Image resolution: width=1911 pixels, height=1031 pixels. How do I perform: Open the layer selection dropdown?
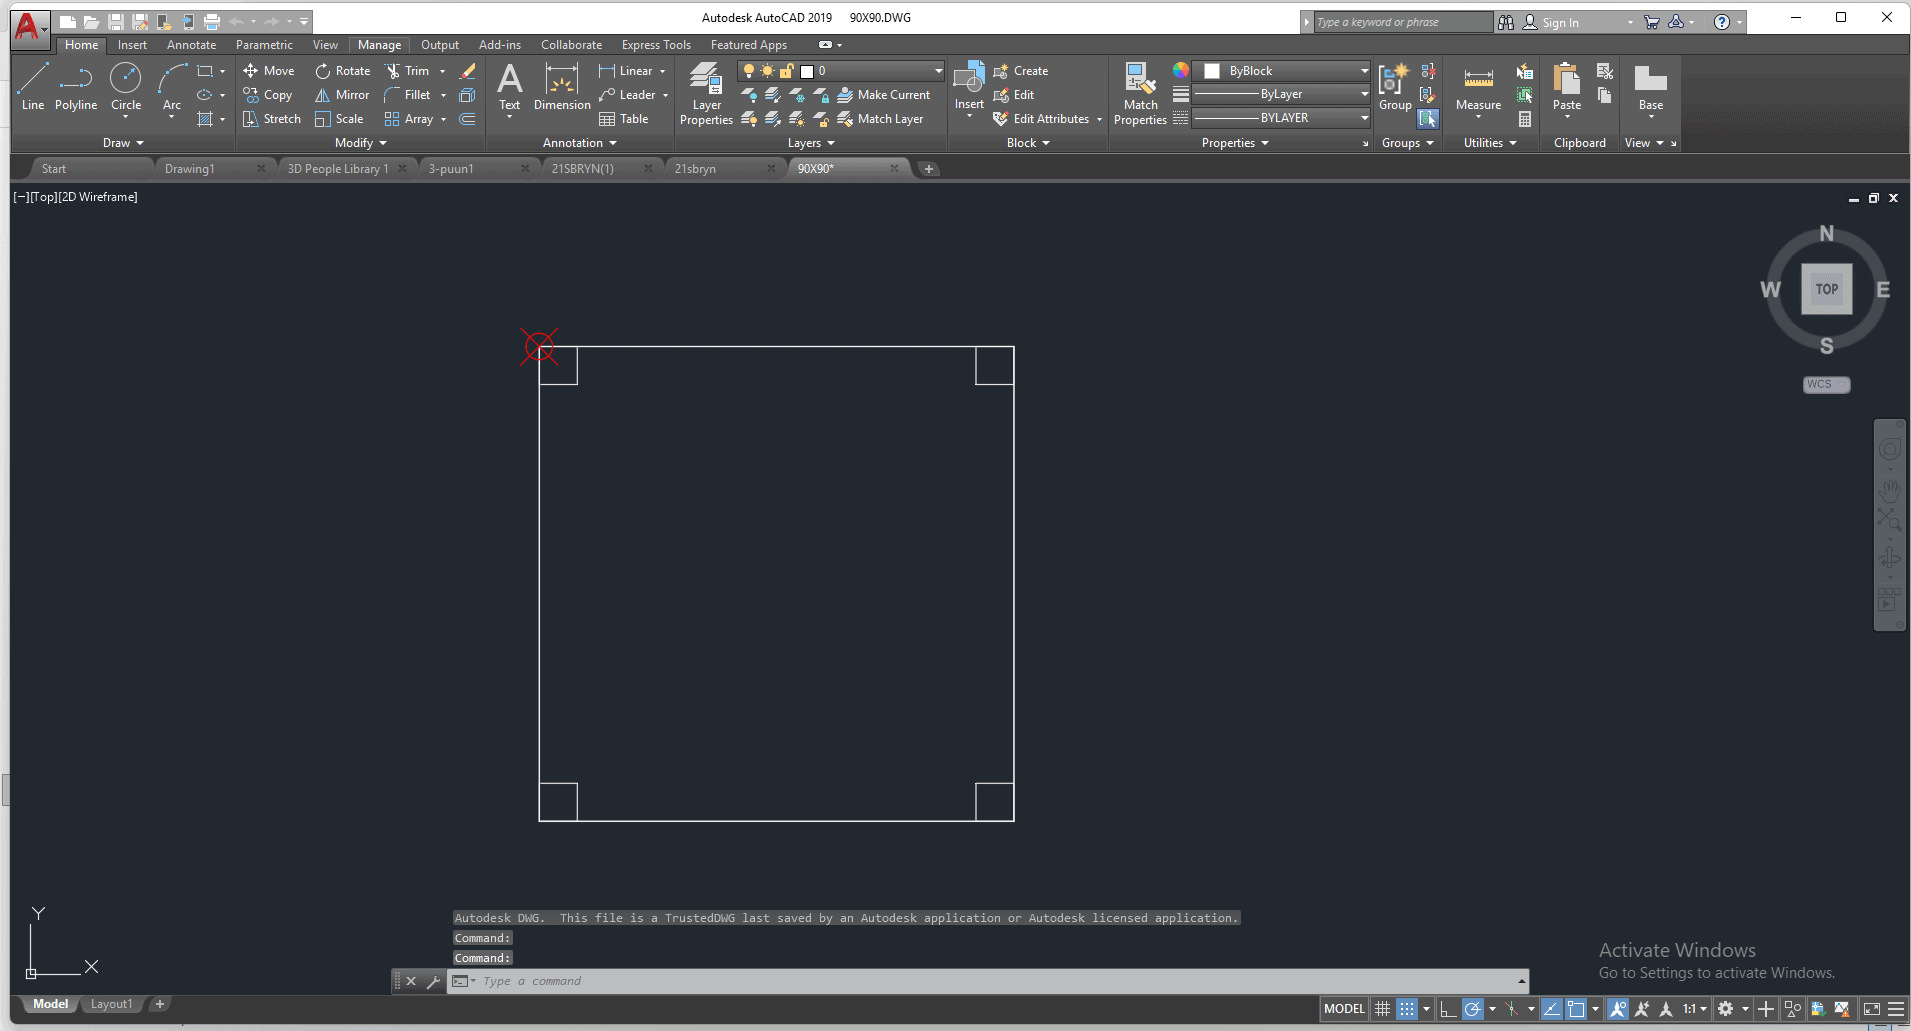coord(938,71)
